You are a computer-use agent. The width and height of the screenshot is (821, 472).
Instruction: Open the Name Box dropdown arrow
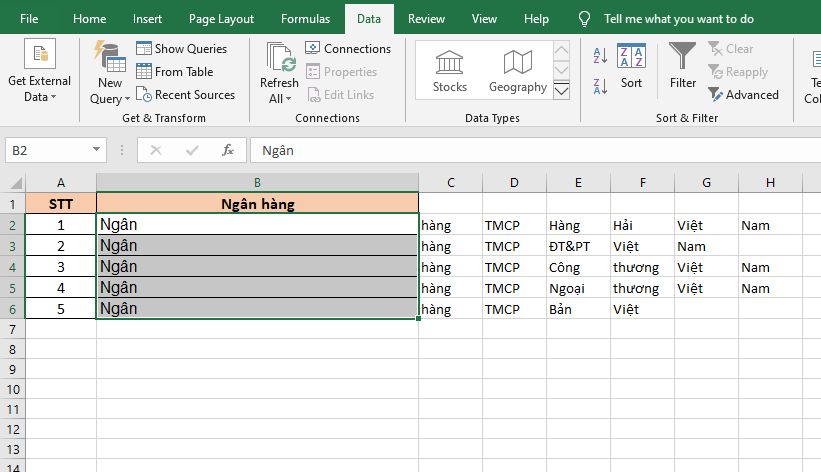(97, 150)
